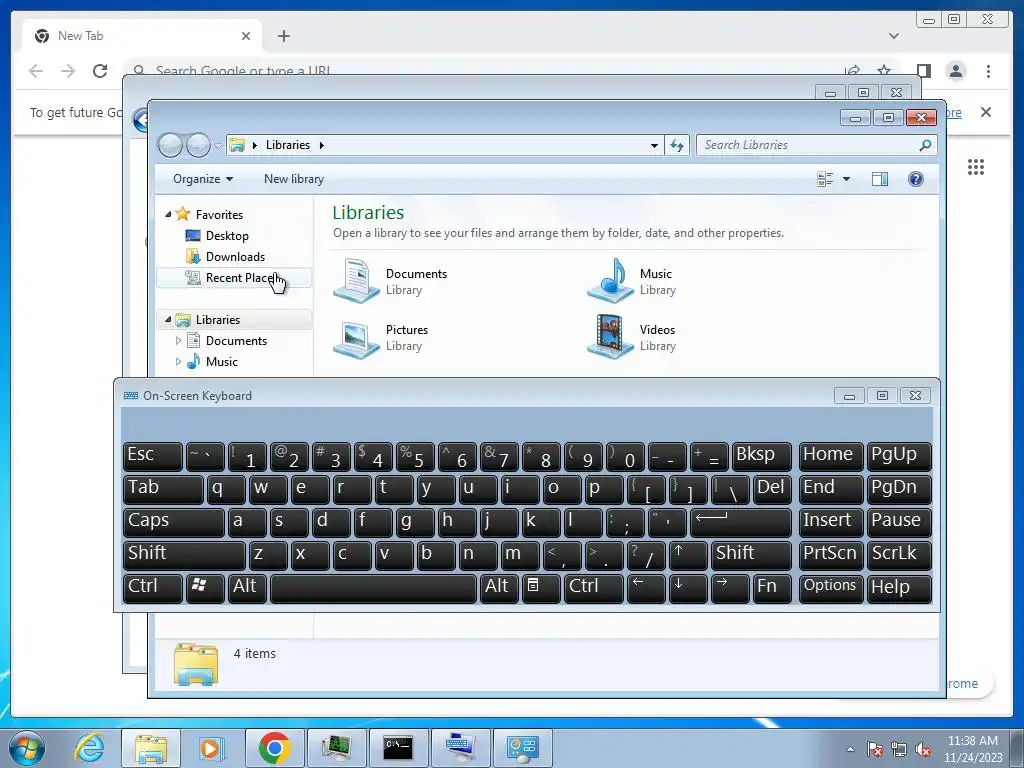The image size is (1024, 768).
Task: Open the view options dropdown arrow
Action: point(846,179)
